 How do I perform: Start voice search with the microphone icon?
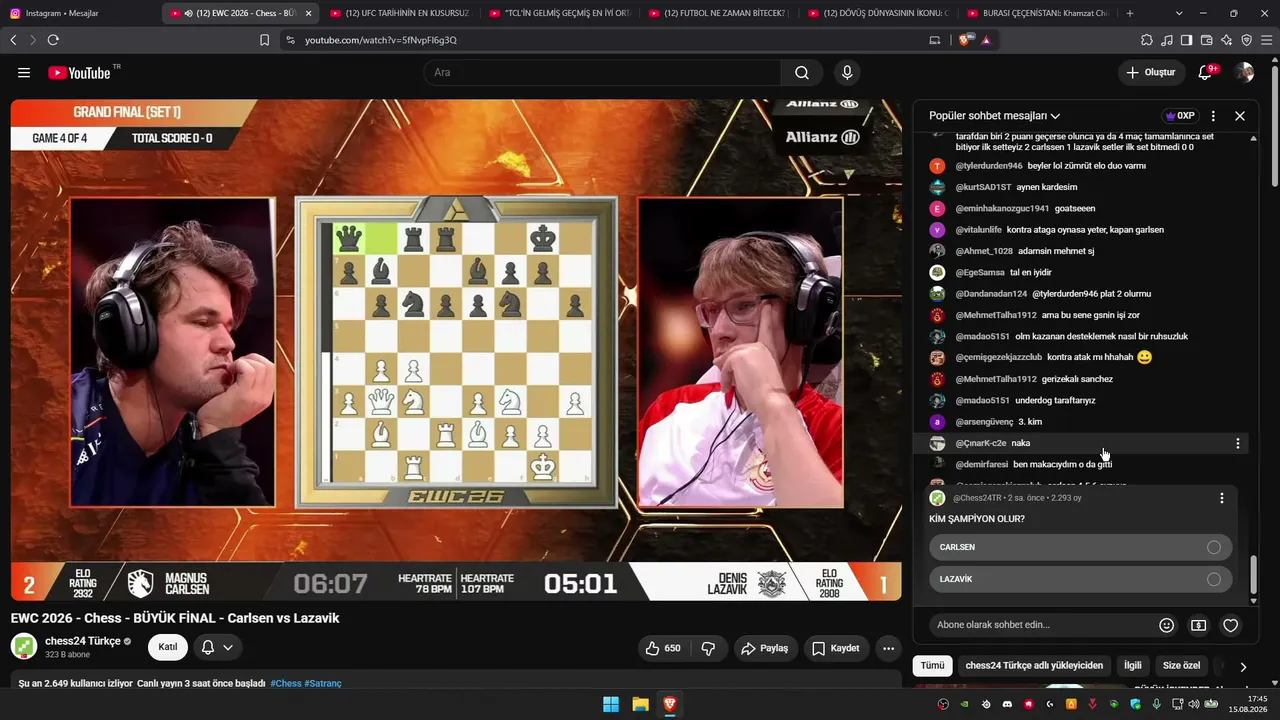click(x=847, y=73)
